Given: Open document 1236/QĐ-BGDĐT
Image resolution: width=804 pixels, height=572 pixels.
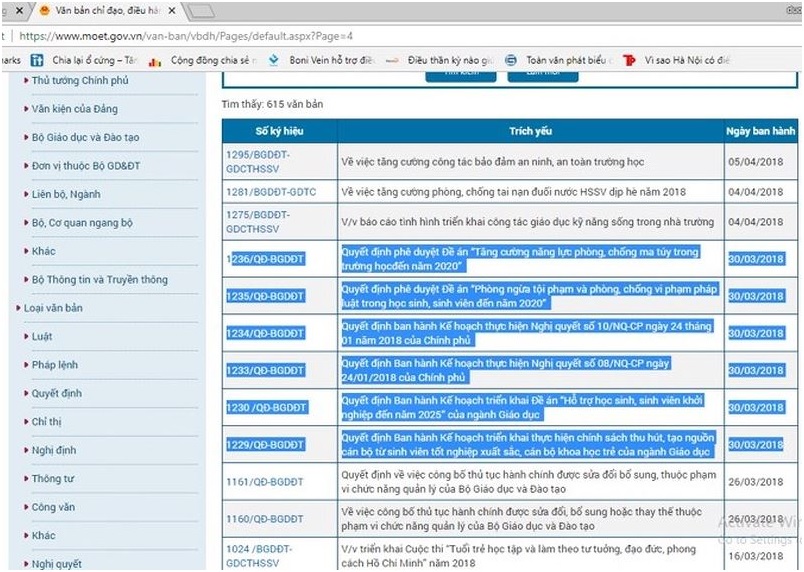Looking at the screenshot, I should 265,259.
